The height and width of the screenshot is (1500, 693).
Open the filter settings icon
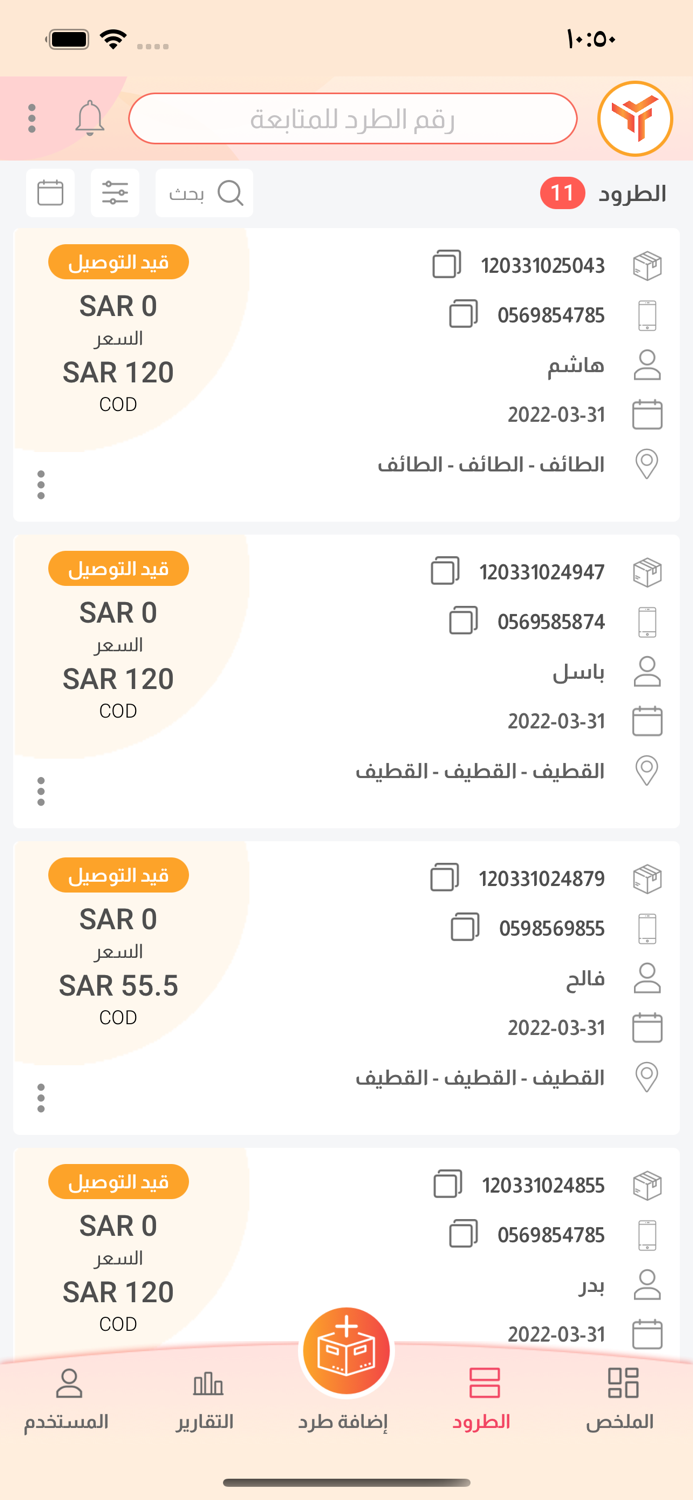click(115, 192)
